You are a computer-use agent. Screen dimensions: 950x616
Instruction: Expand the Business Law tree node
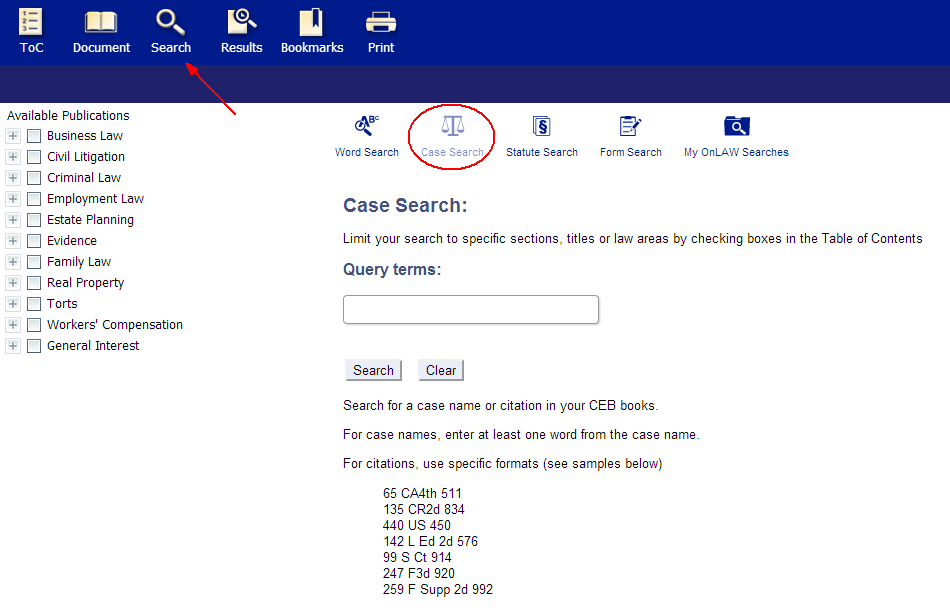pos(13,136)
